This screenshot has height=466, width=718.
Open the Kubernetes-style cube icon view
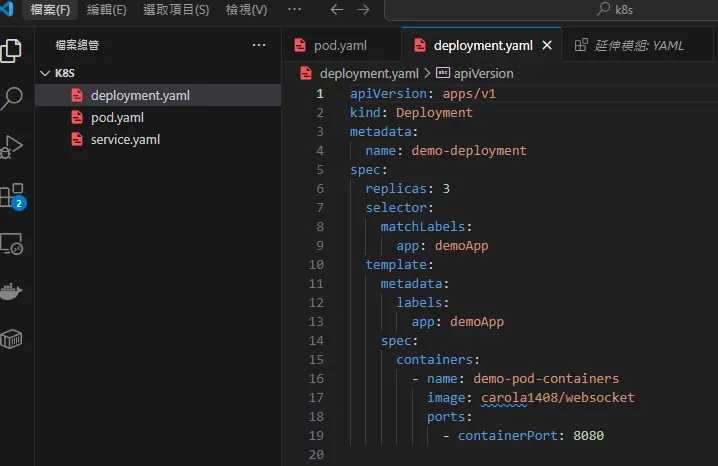click(x=12, y=339)
